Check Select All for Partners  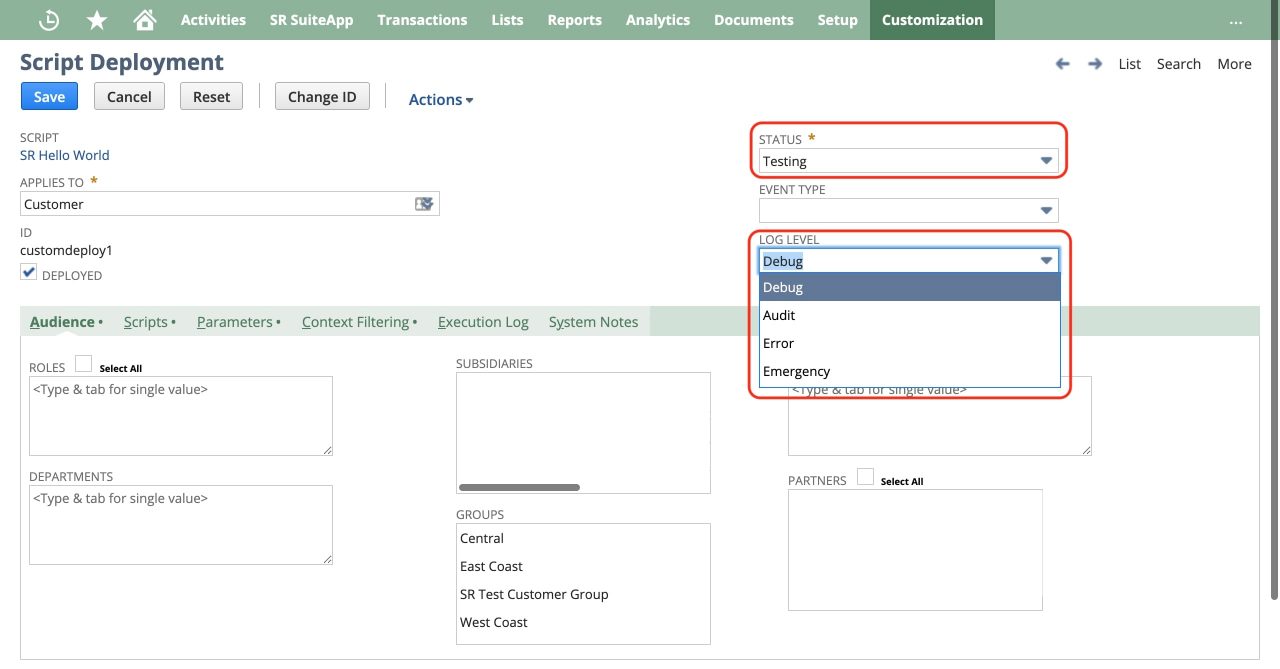point(865,478)
